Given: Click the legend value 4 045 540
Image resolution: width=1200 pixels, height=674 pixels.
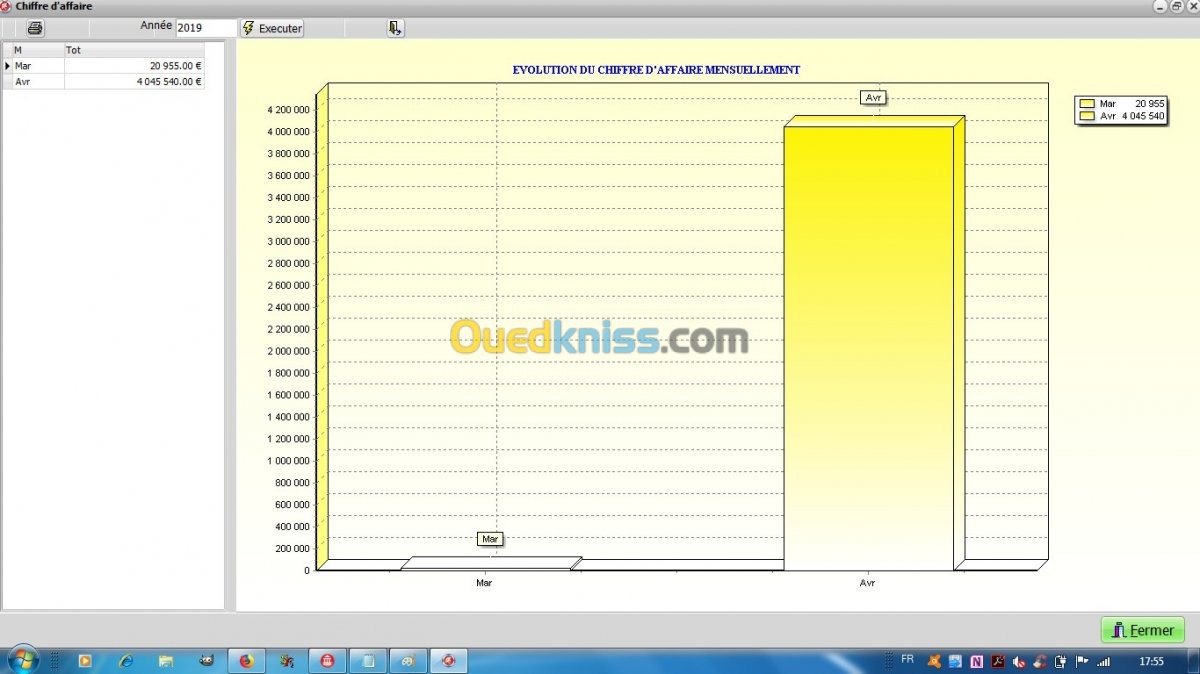Looking at the screenshot, I should click(1143, 116).
